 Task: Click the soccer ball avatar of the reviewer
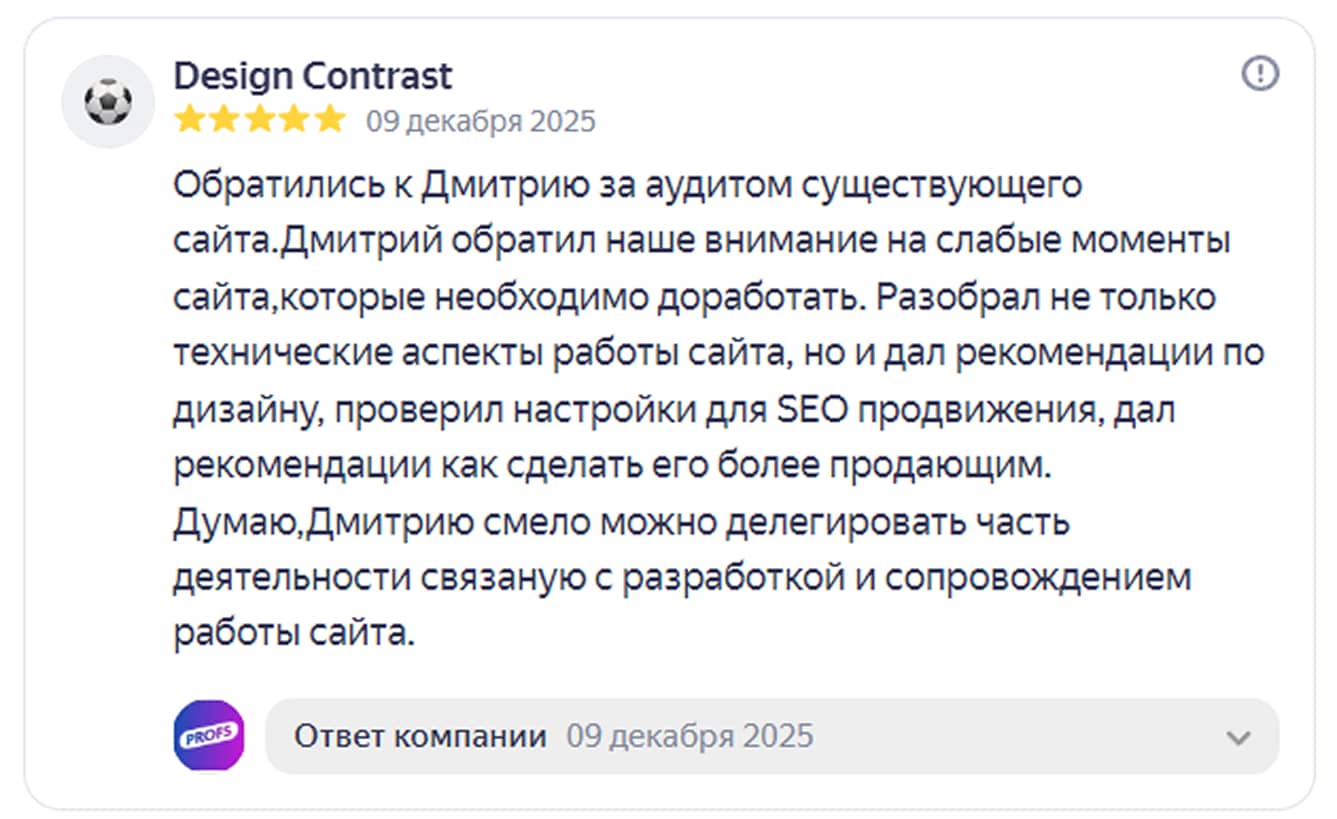point(108,102)
